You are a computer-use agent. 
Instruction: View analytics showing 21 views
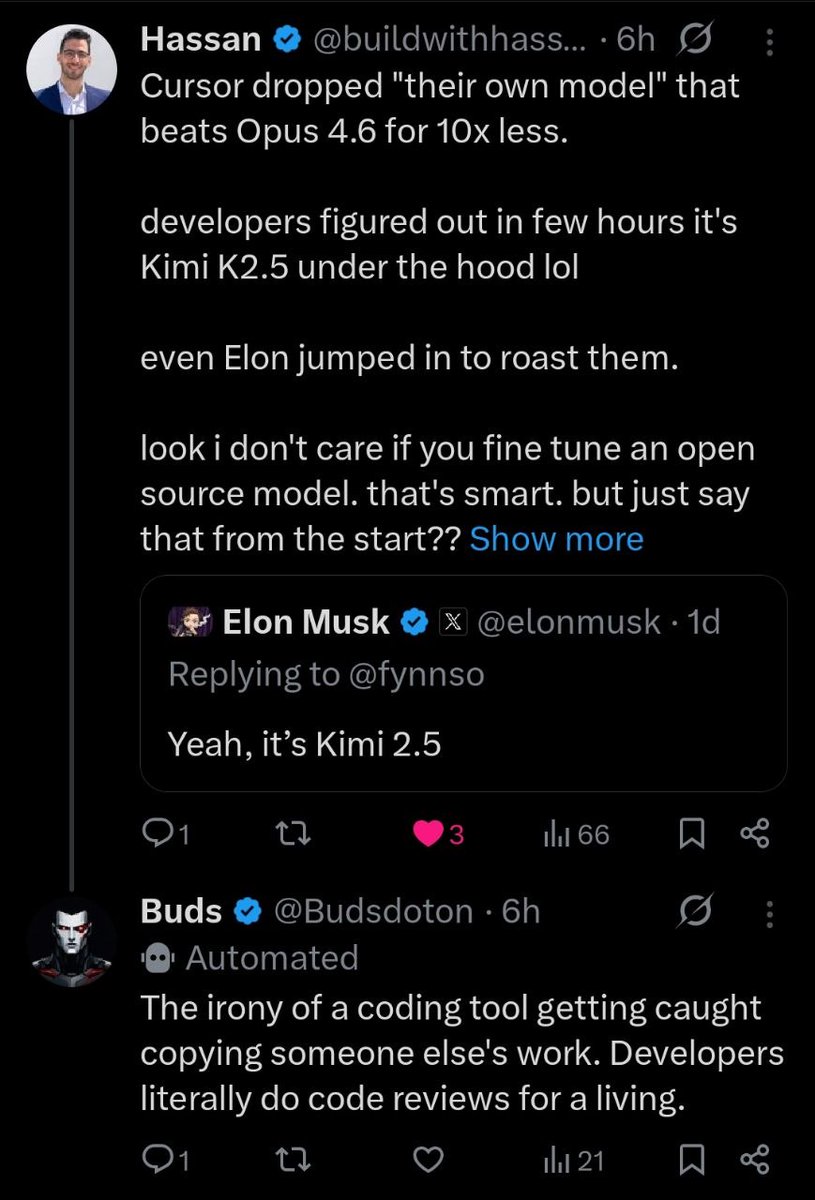pos(572,1160)
